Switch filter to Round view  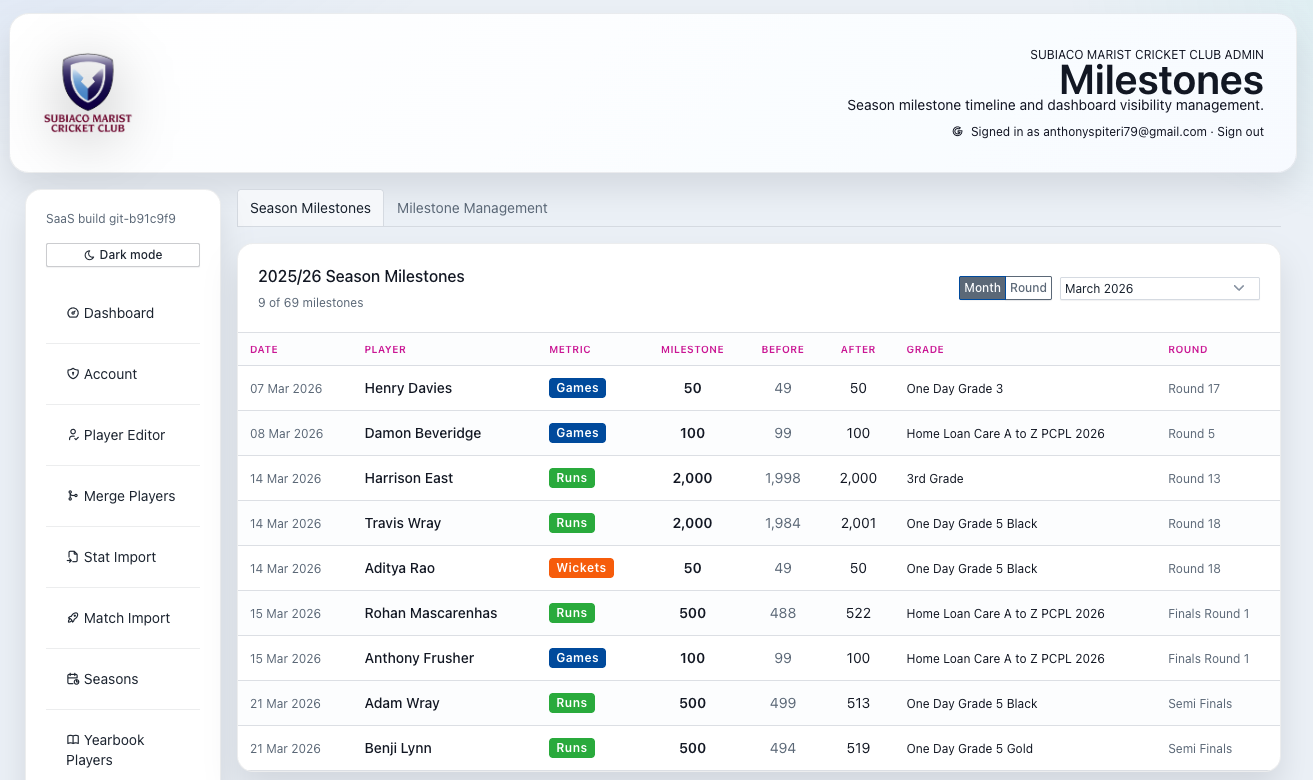point(1028,288)
